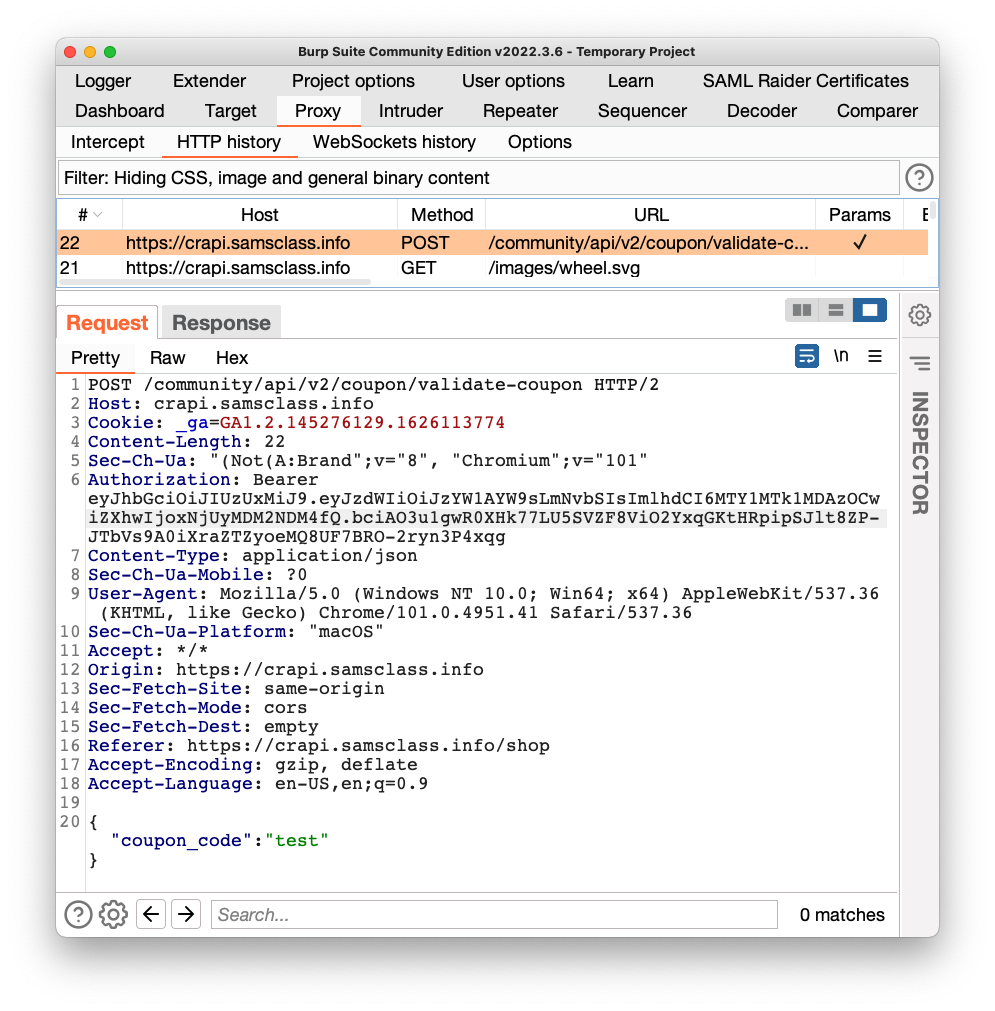Screen dimensions: 995x1011
Task: Switch to the Intruder tab
Action: click(x=411, y=111)
